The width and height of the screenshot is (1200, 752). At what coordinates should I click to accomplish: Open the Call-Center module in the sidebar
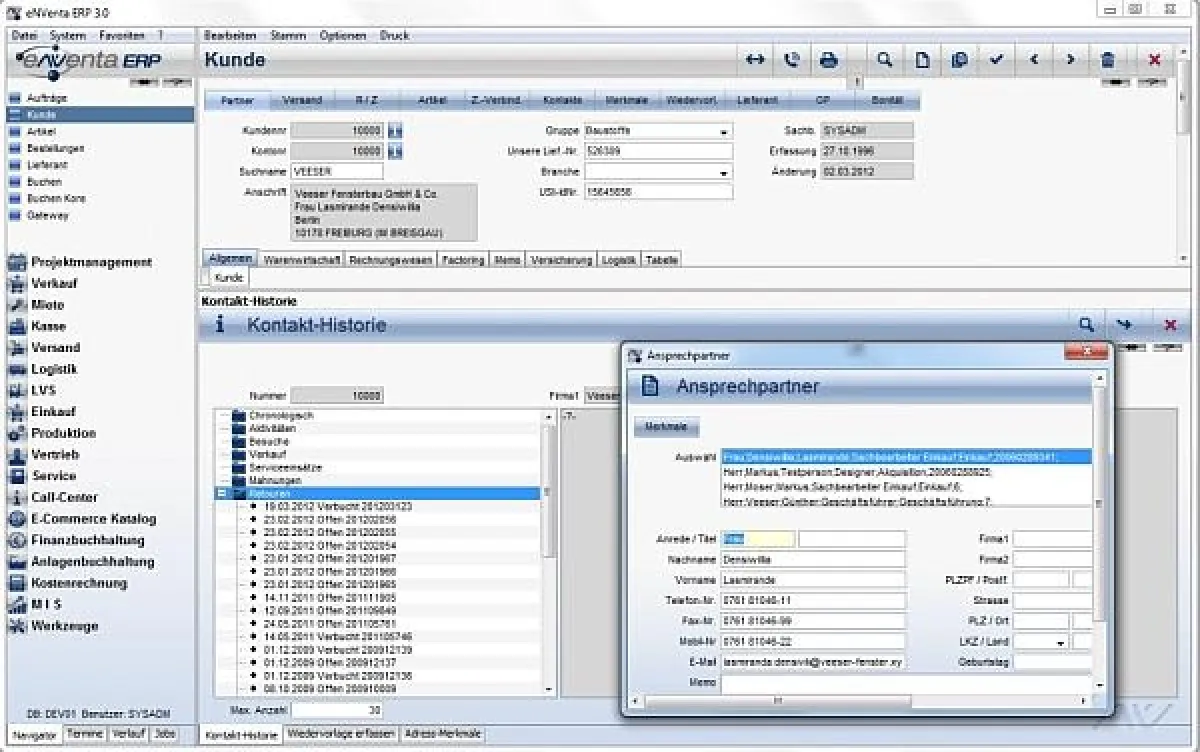click(x=65, y=497)
